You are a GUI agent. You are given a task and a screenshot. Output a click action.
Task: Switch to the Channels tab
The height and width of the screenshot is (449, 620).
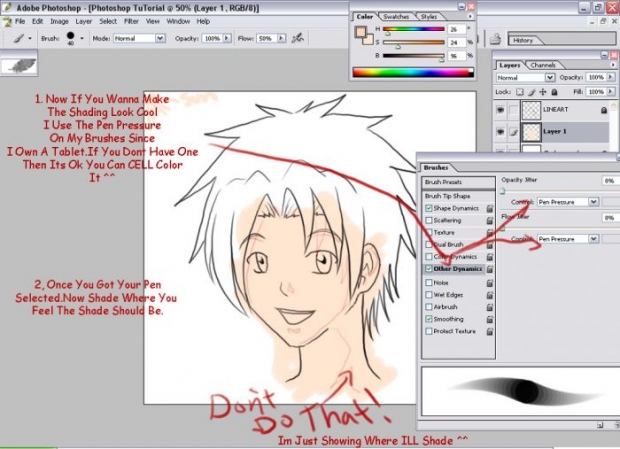click(x=542, y=65)
